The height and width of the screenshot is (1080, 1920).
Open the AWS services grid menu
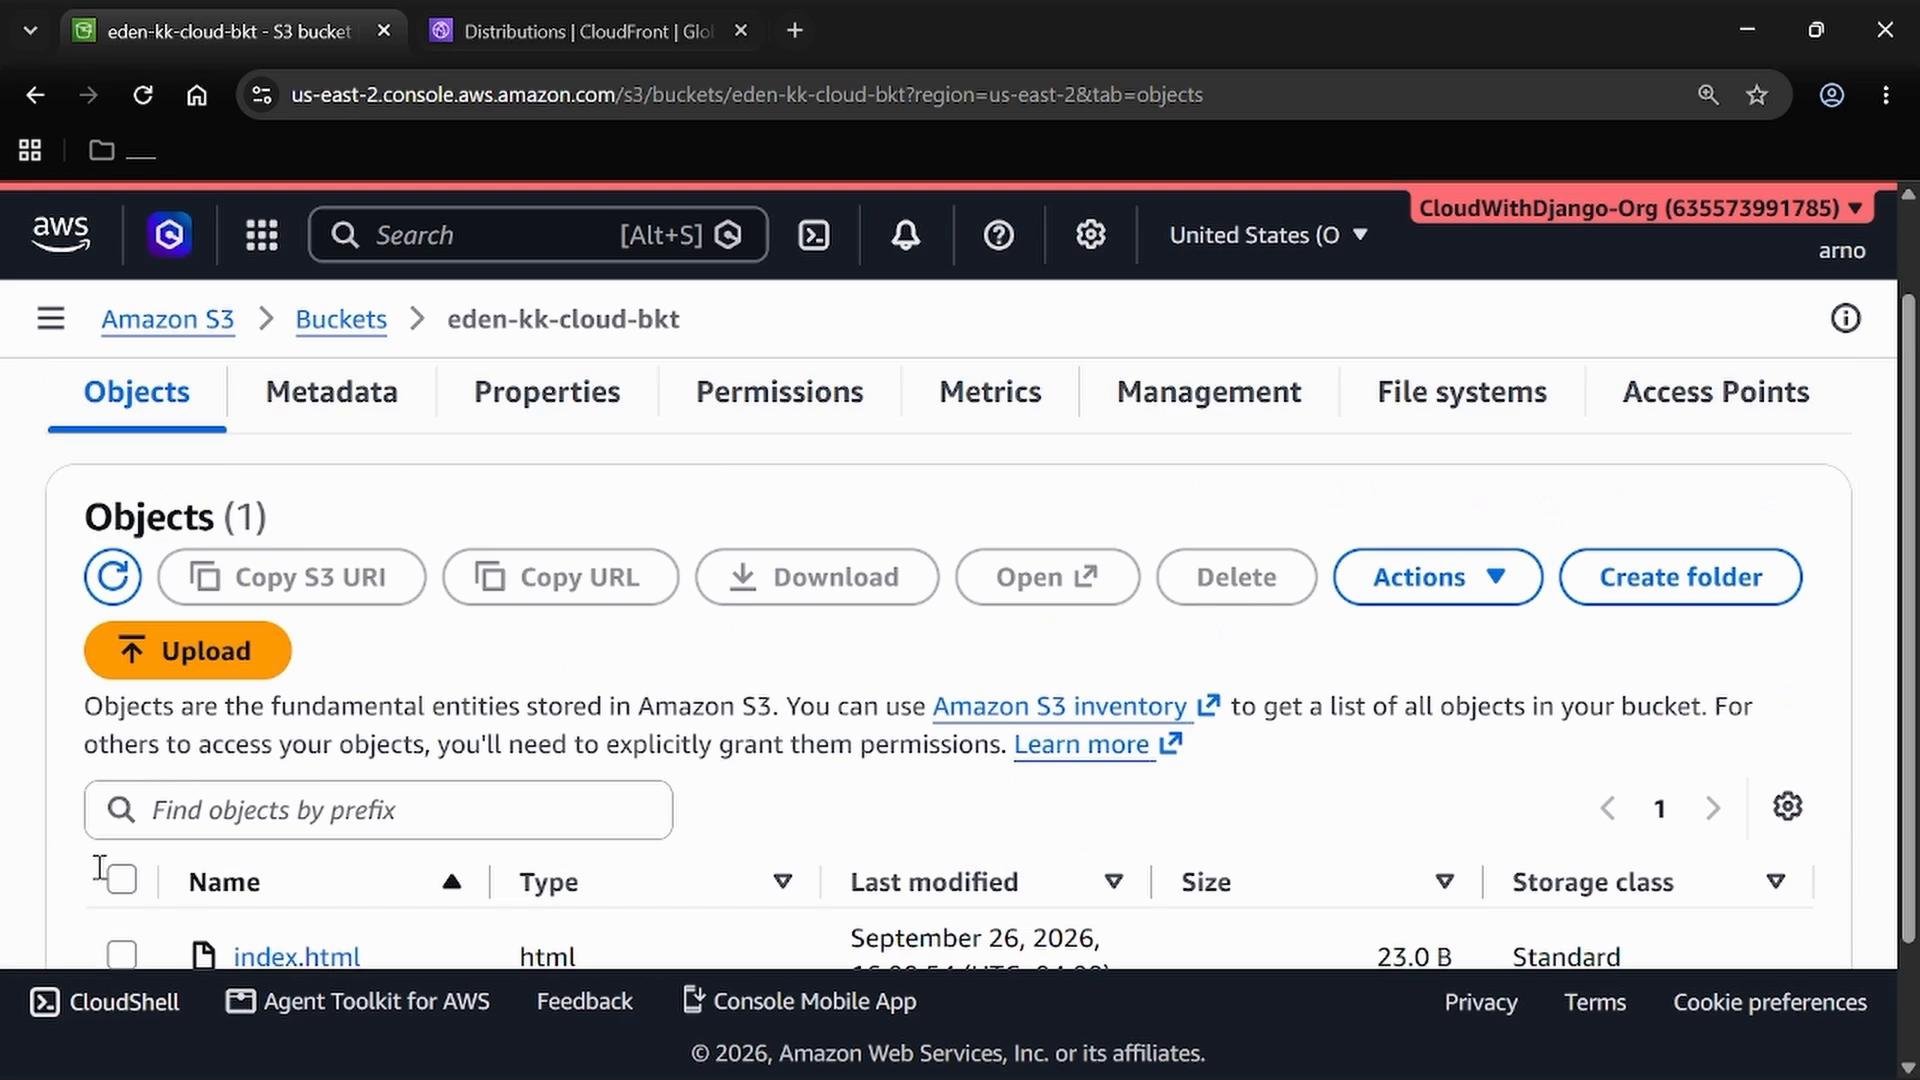262,235
